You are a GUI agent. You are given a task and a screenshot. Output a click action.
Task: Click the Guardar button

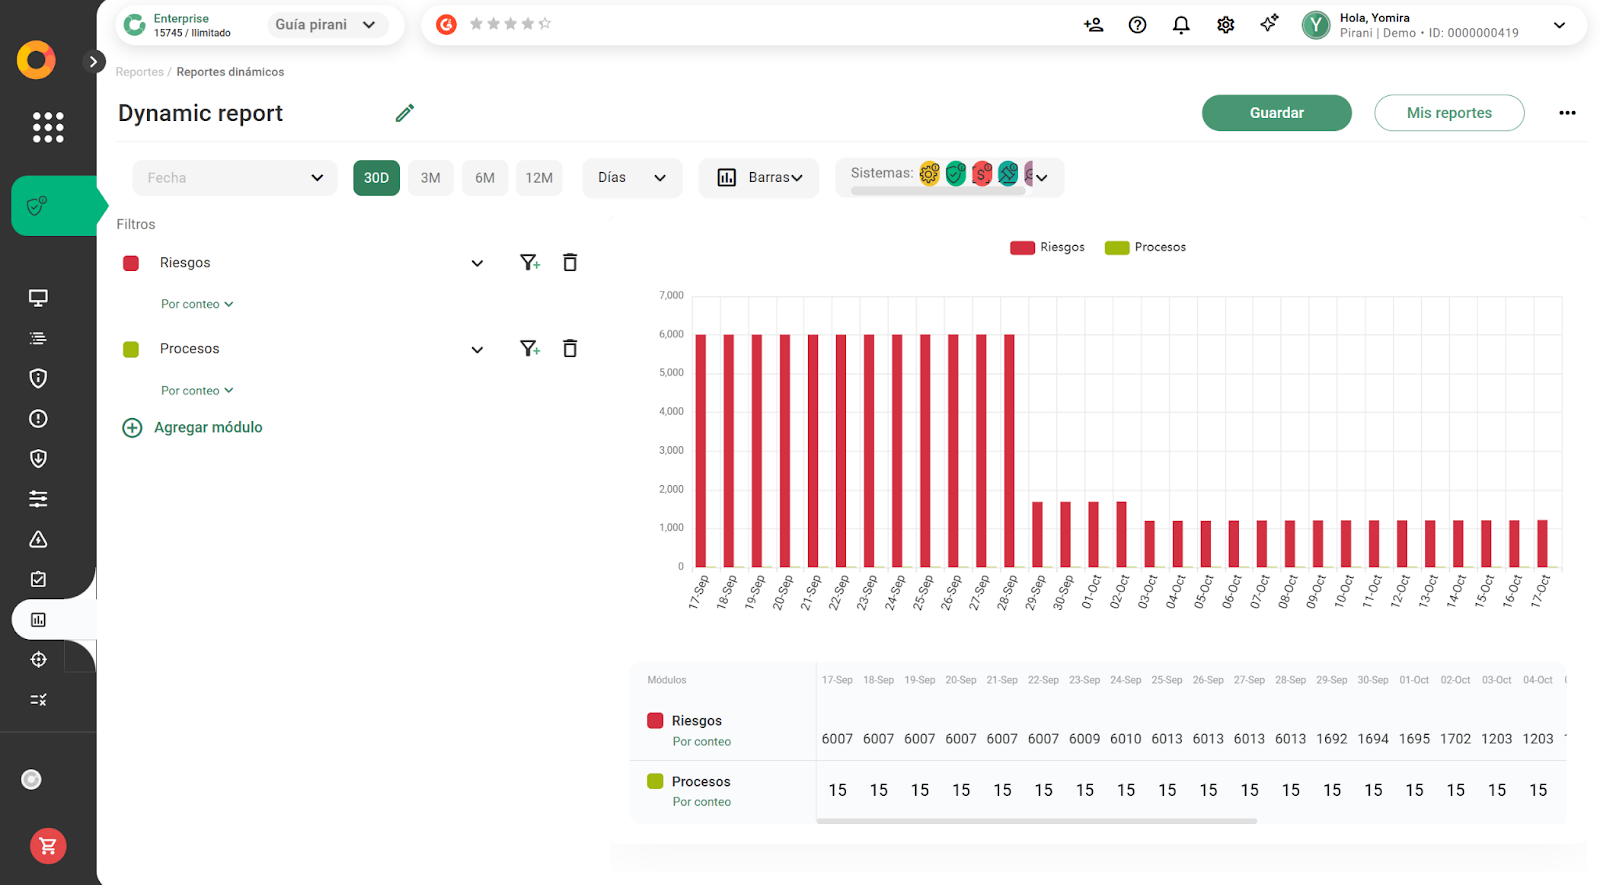click(1276, 113)
